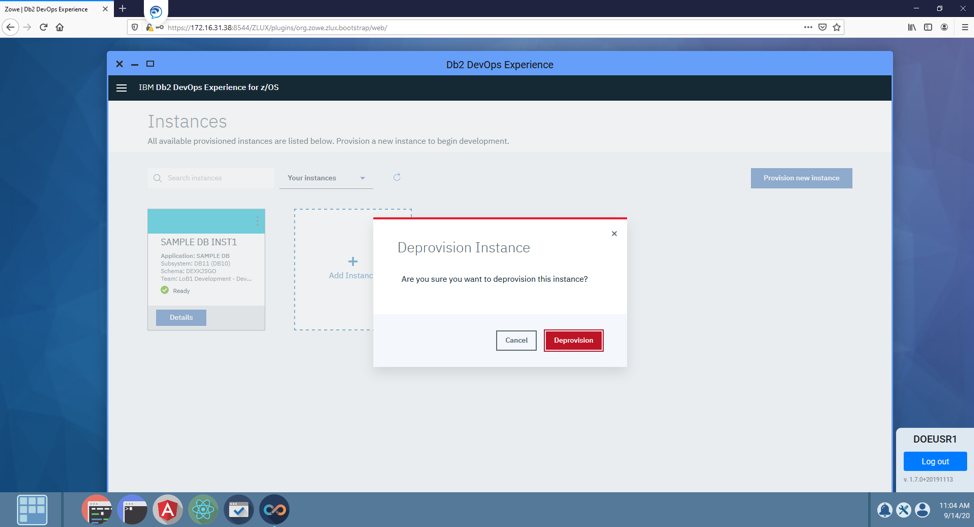Click the magnifier icon in search box
Image resolution: width=974 pixels, height=527 pixels.
click(157, 178)
